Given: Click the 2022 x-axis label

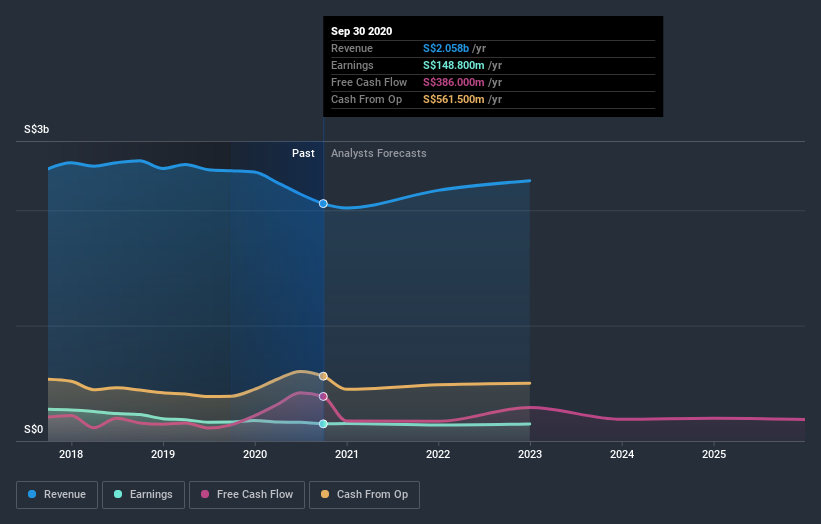Looking at the screenshot, I should [x=438, y=454].
